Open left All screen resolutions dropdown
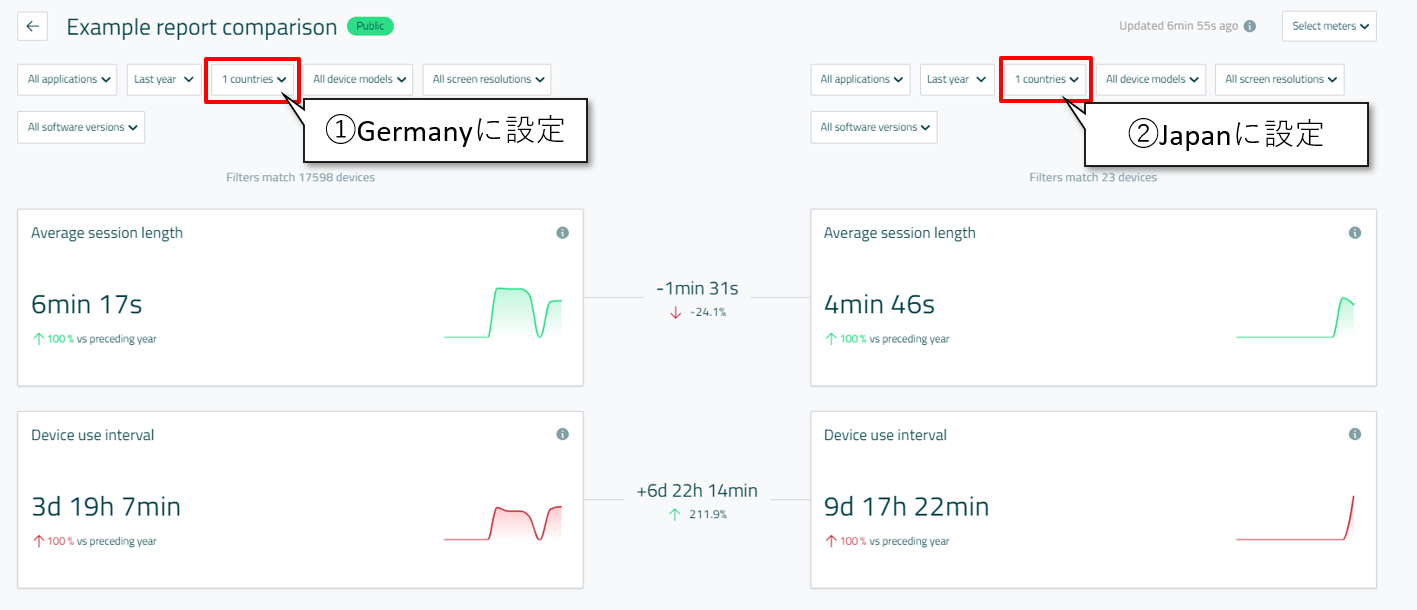This screenshot has width=1417, height=610. click(x=487, y=80)
